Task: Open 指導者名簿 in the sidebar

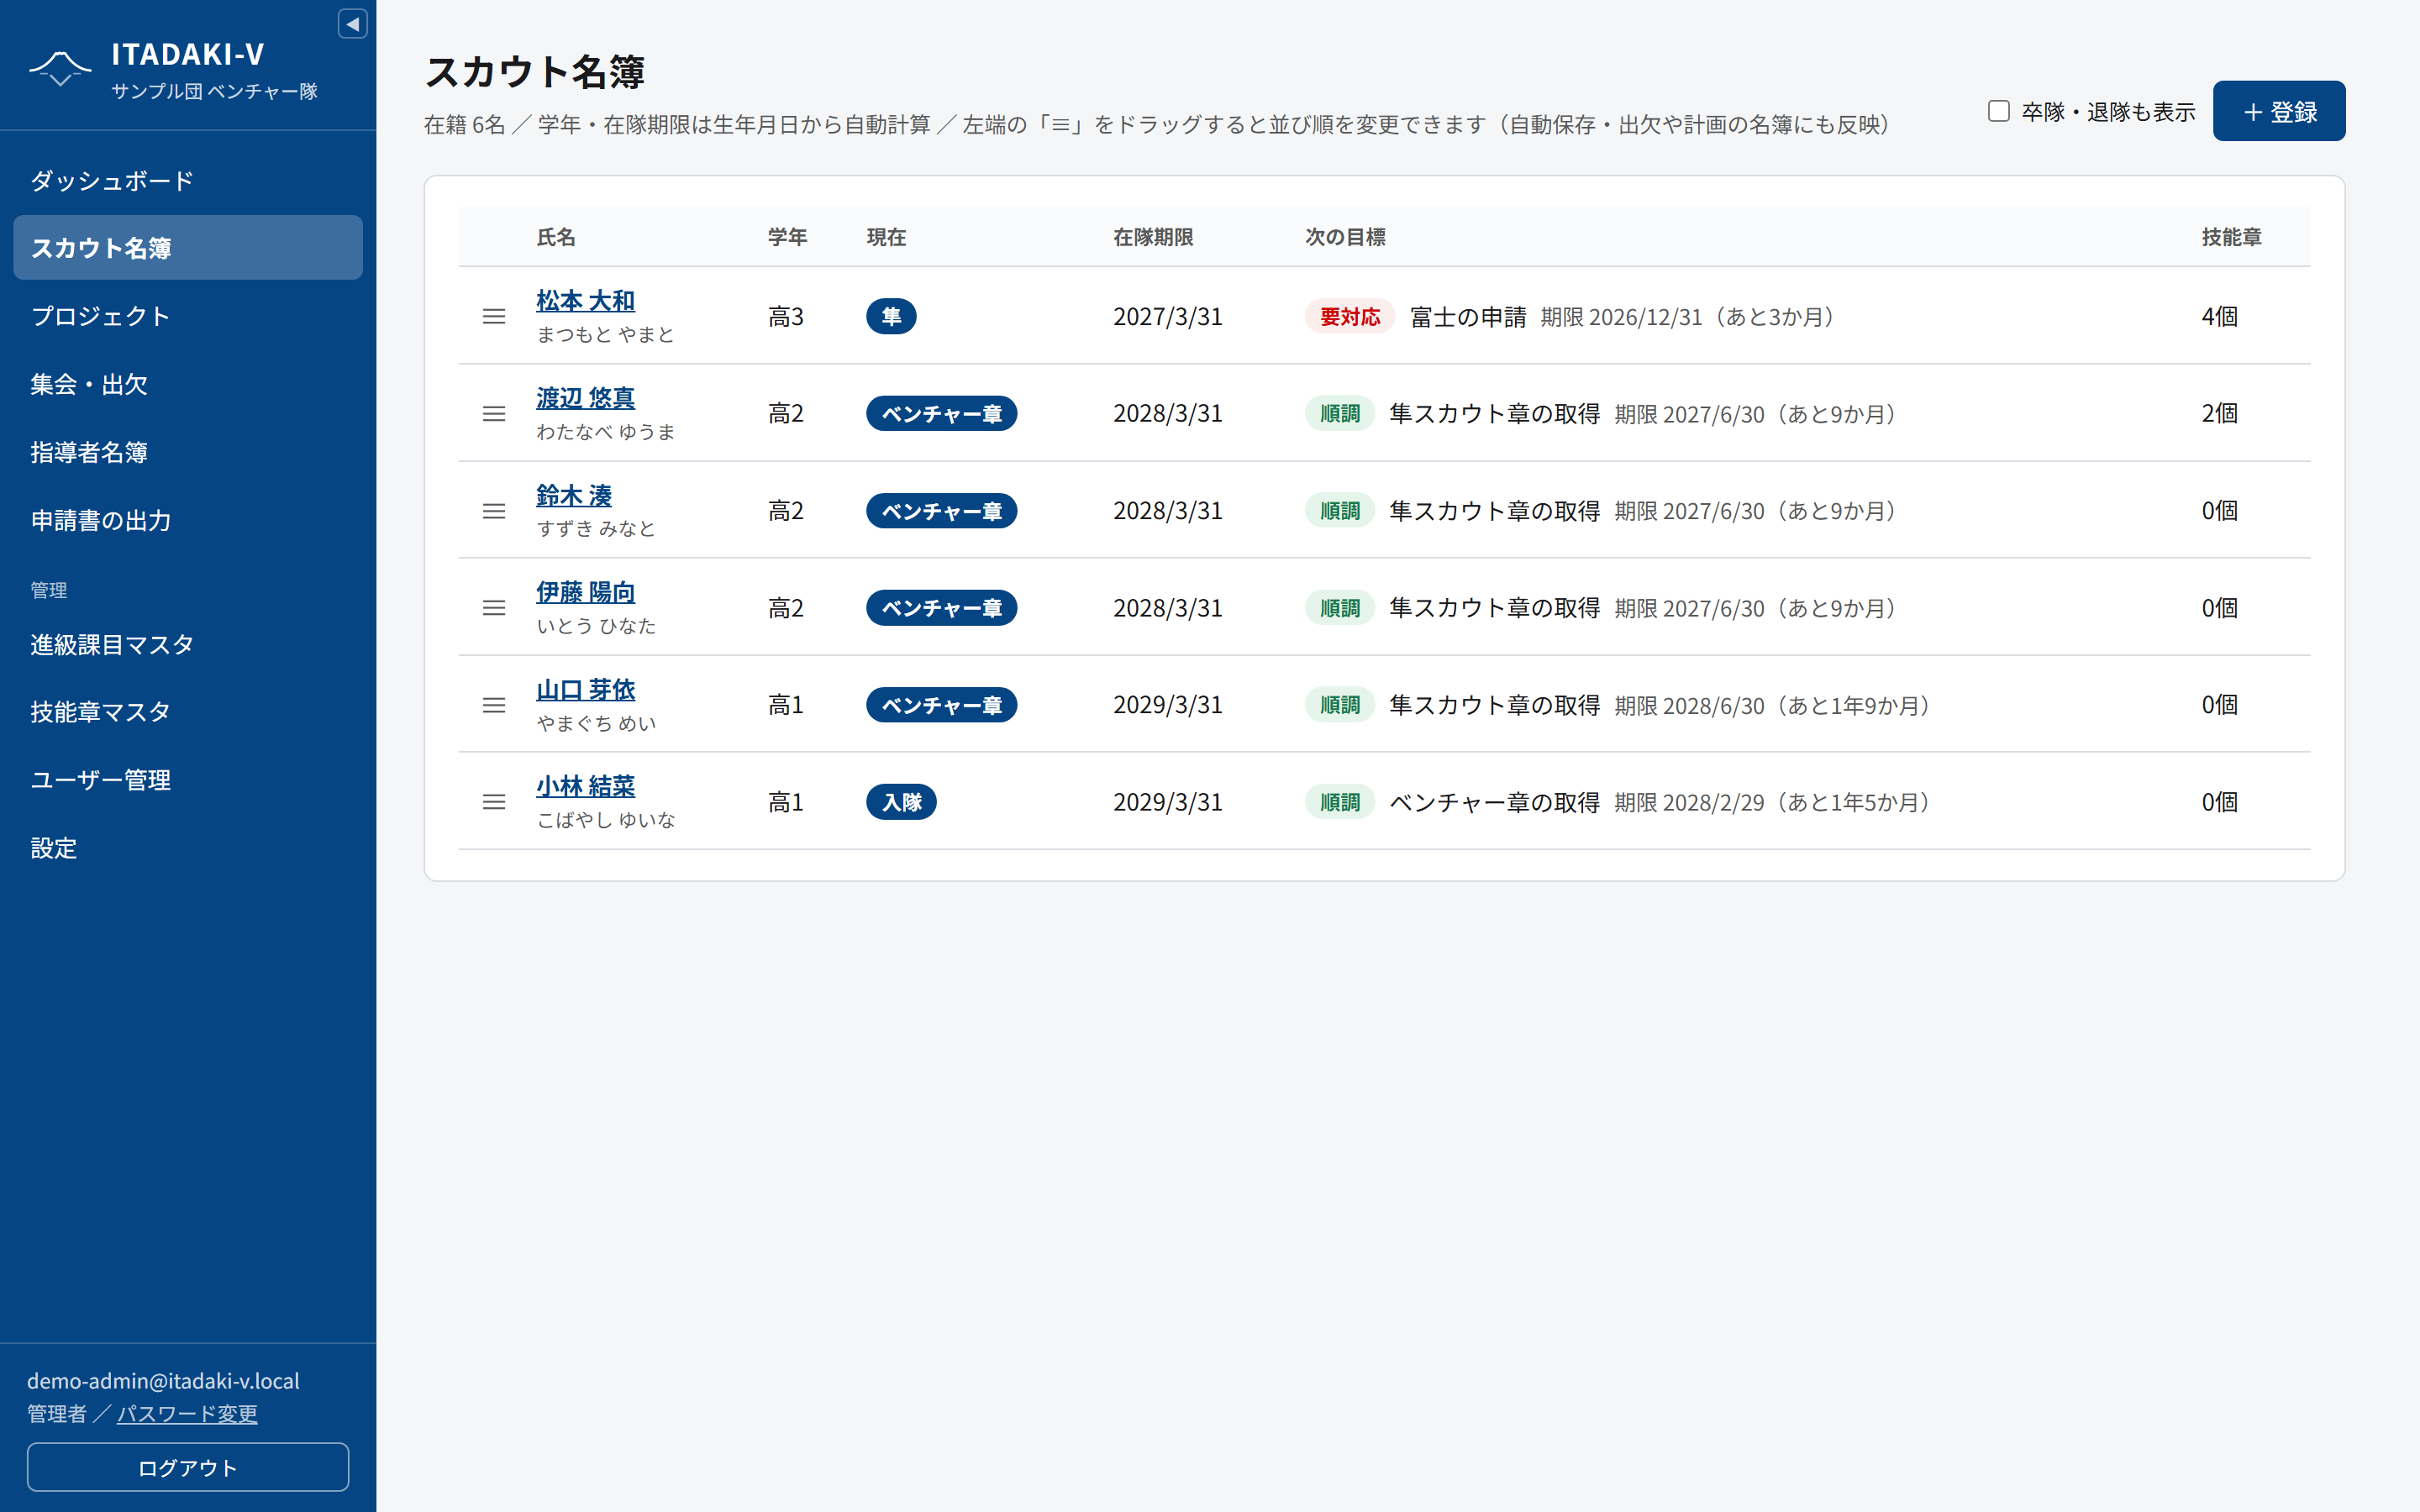Action: (188, 452)
